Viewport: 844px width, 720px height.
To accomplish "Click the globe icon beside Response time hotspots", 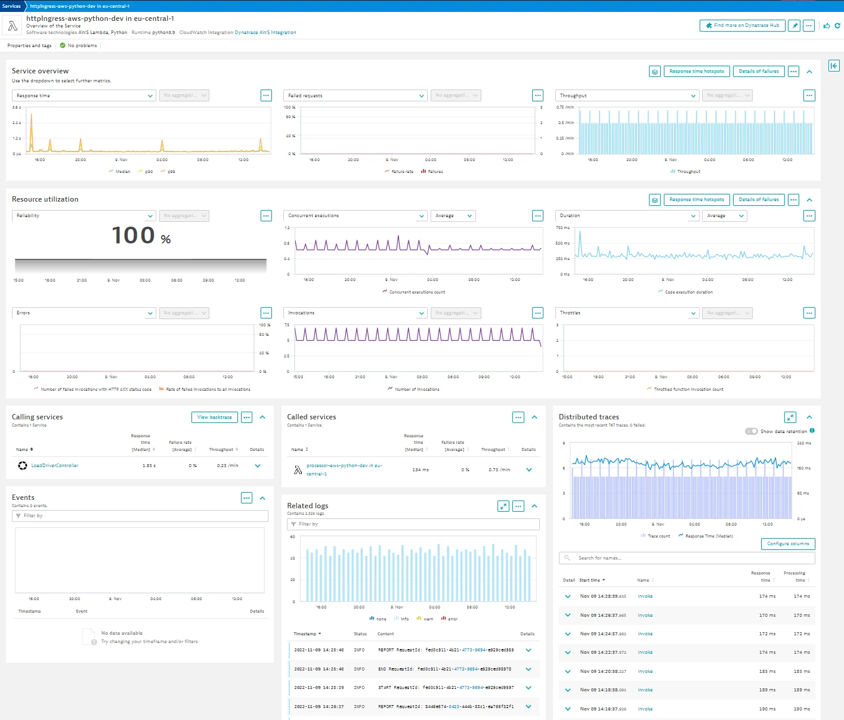I will (x=654, y=71).
